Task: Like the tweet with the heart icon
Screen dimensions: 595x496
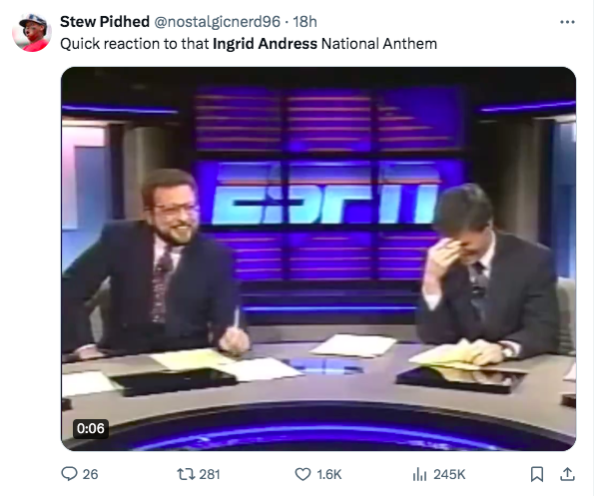Action: (302, 474)
